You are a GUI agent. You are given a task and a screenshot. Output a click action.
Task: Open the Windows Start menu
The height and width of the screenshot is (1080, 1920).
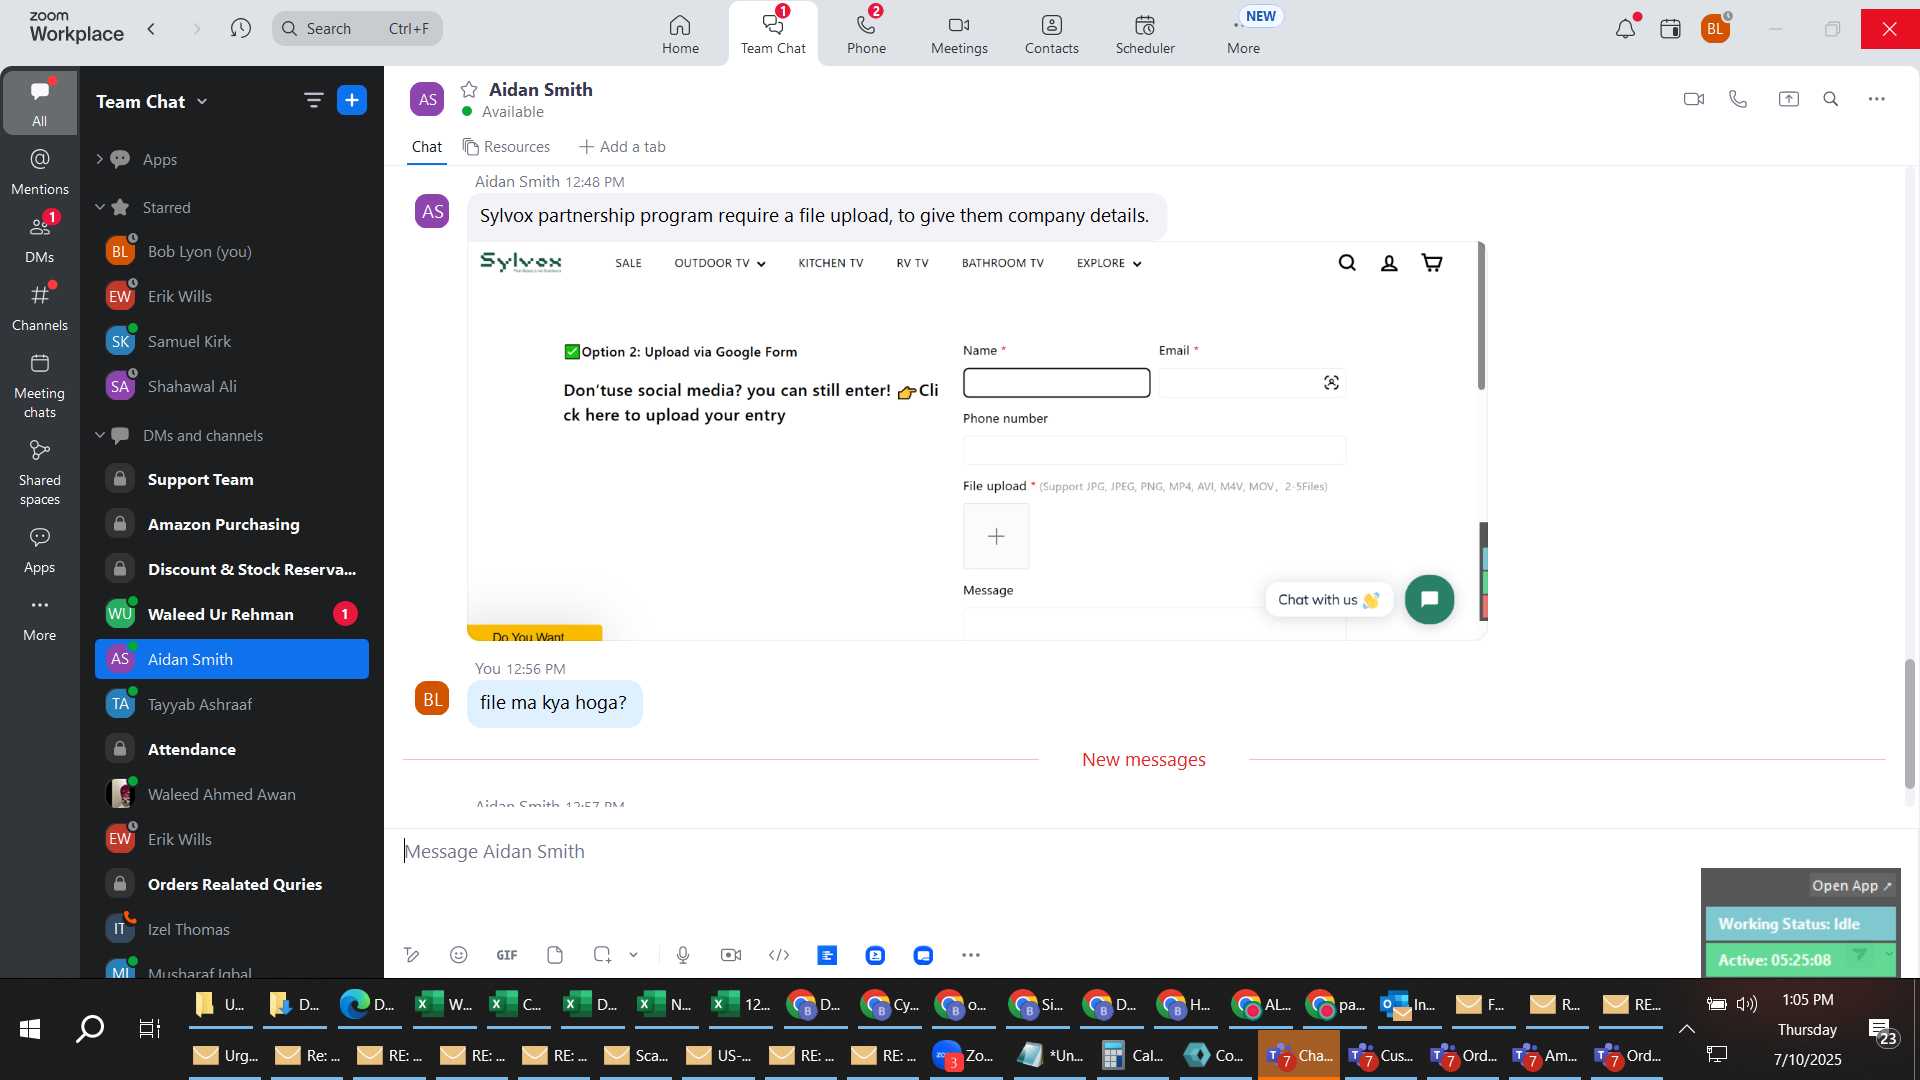(30, 1029)
